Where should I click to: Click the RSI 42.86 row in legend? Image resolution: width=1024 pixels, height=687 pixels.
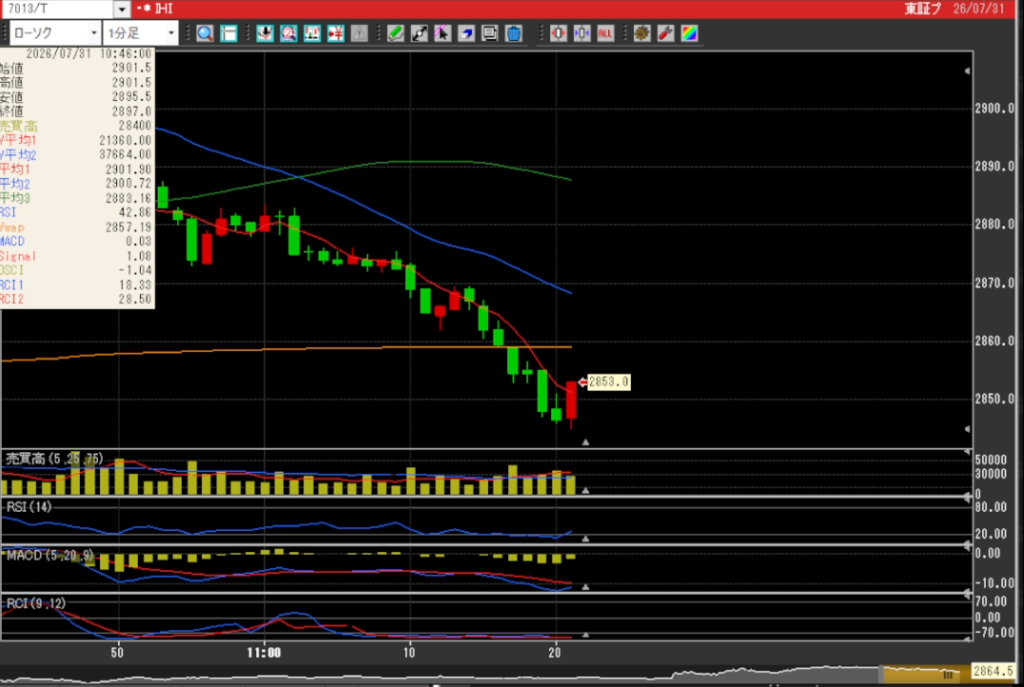pos(76,213)
